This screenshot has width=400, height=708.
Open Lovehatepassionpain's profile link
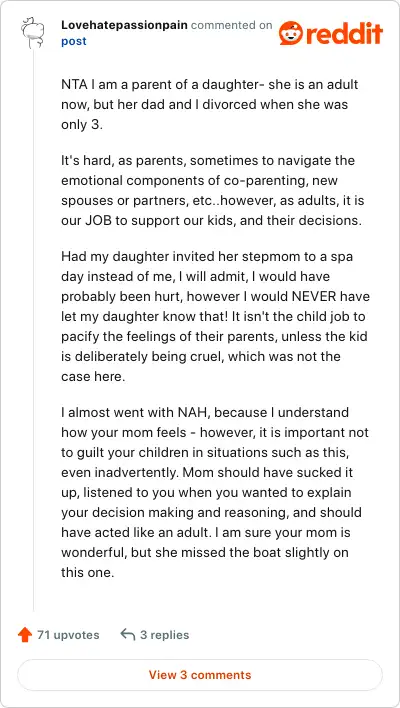point(124,25)
